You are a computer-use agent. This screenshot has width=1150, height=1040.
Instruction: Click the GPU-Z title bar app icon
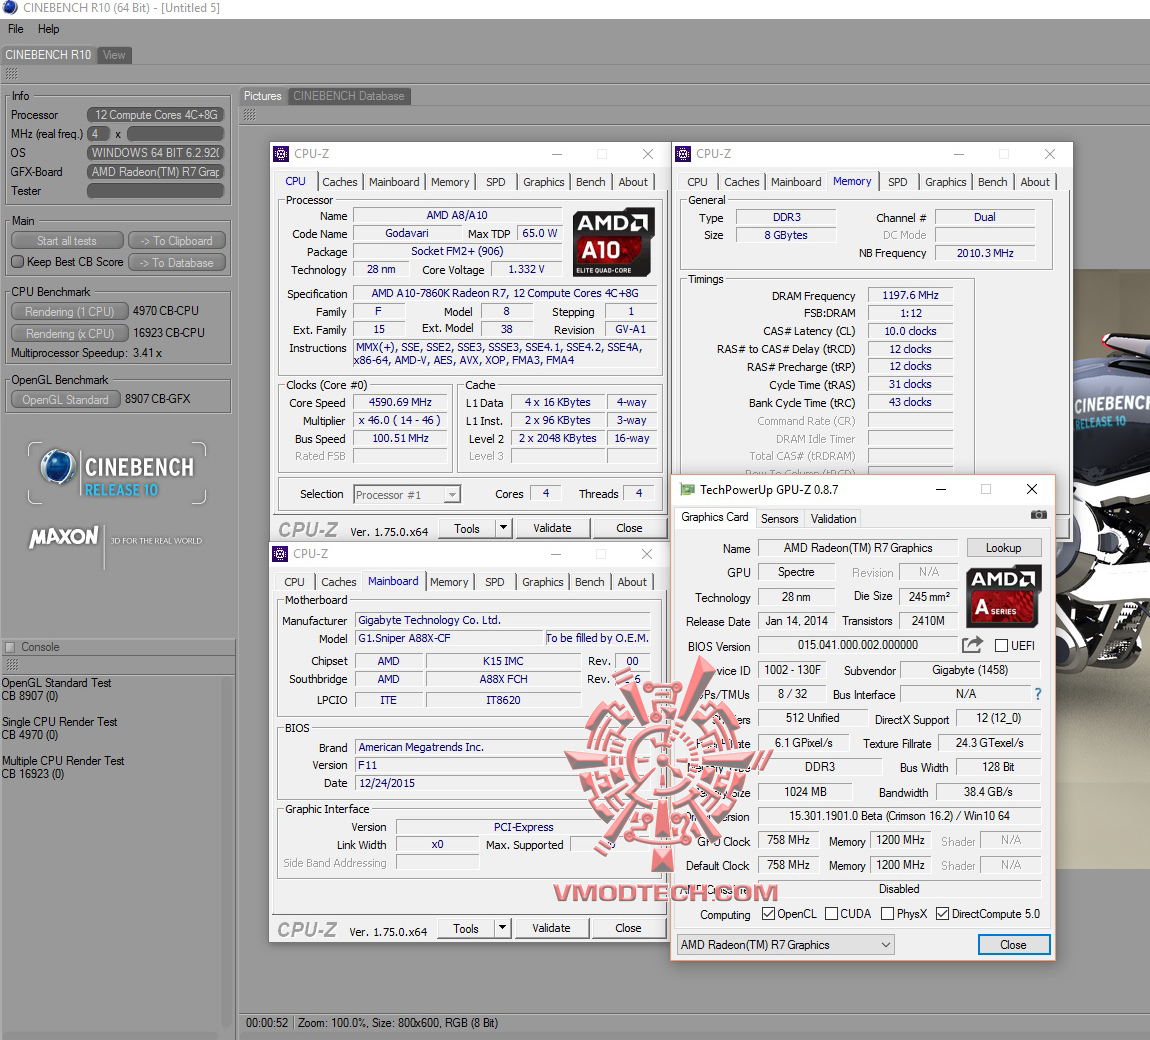coord(687,489)
